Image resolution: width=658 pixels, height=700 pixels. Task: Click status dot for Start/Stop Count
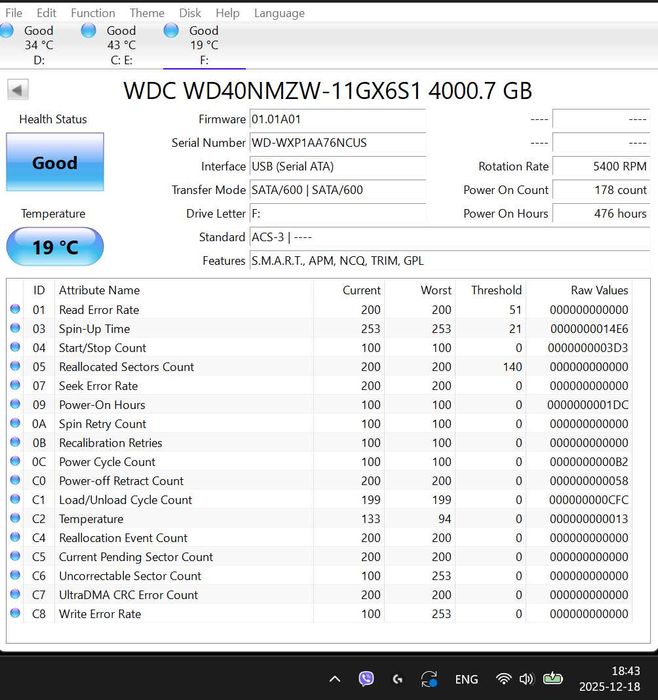(x=15, y=347)
